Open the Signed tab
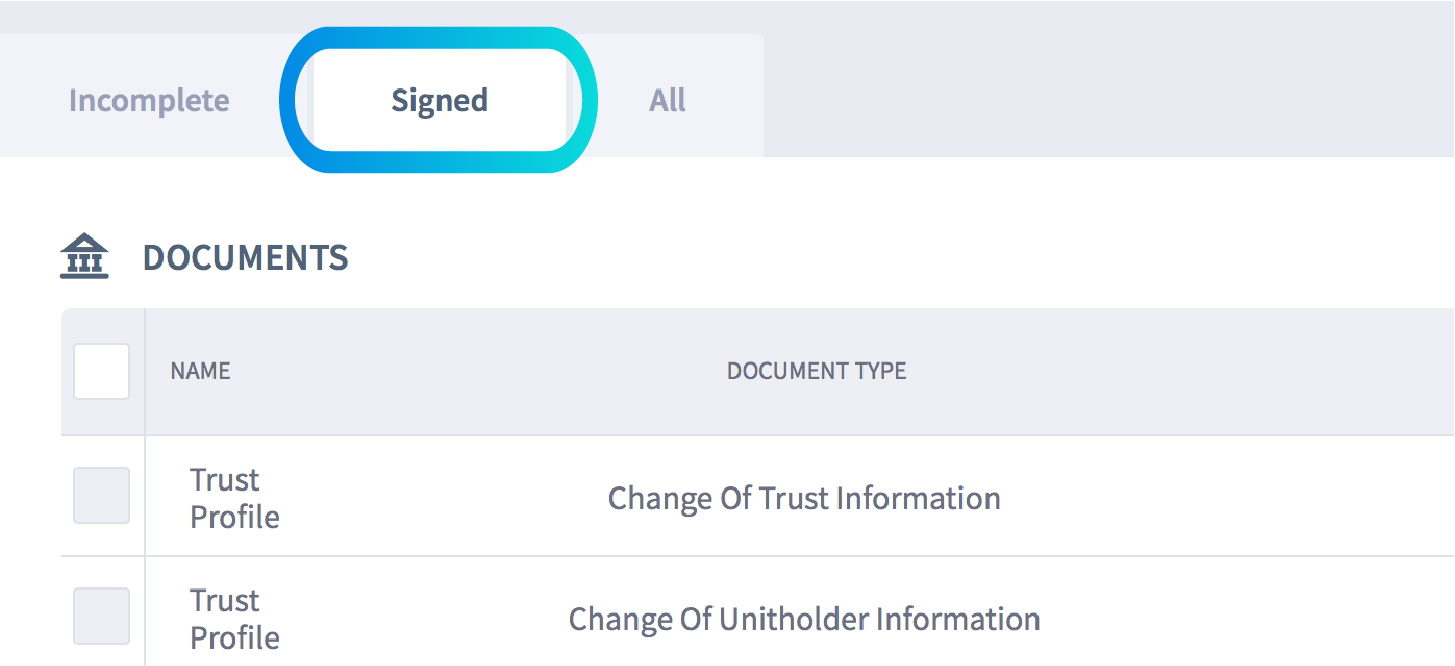The image size is (1455, 666). tap(439, 101)
